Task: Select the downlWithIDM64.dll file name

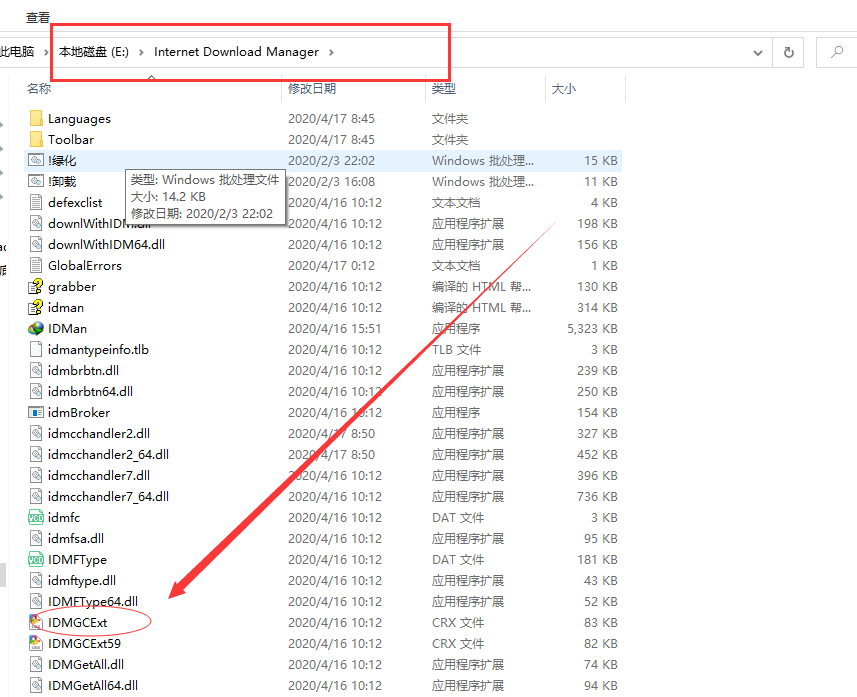Action: [107, 244]
